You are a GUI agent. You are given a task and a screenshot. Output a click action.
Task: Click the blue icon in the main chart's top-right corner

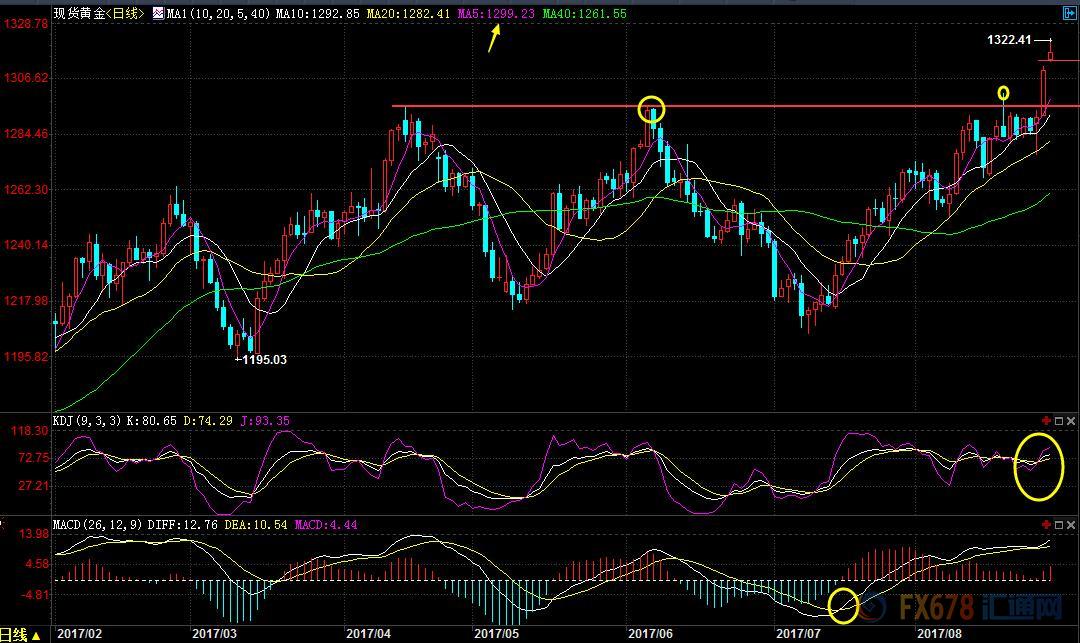1068,12
